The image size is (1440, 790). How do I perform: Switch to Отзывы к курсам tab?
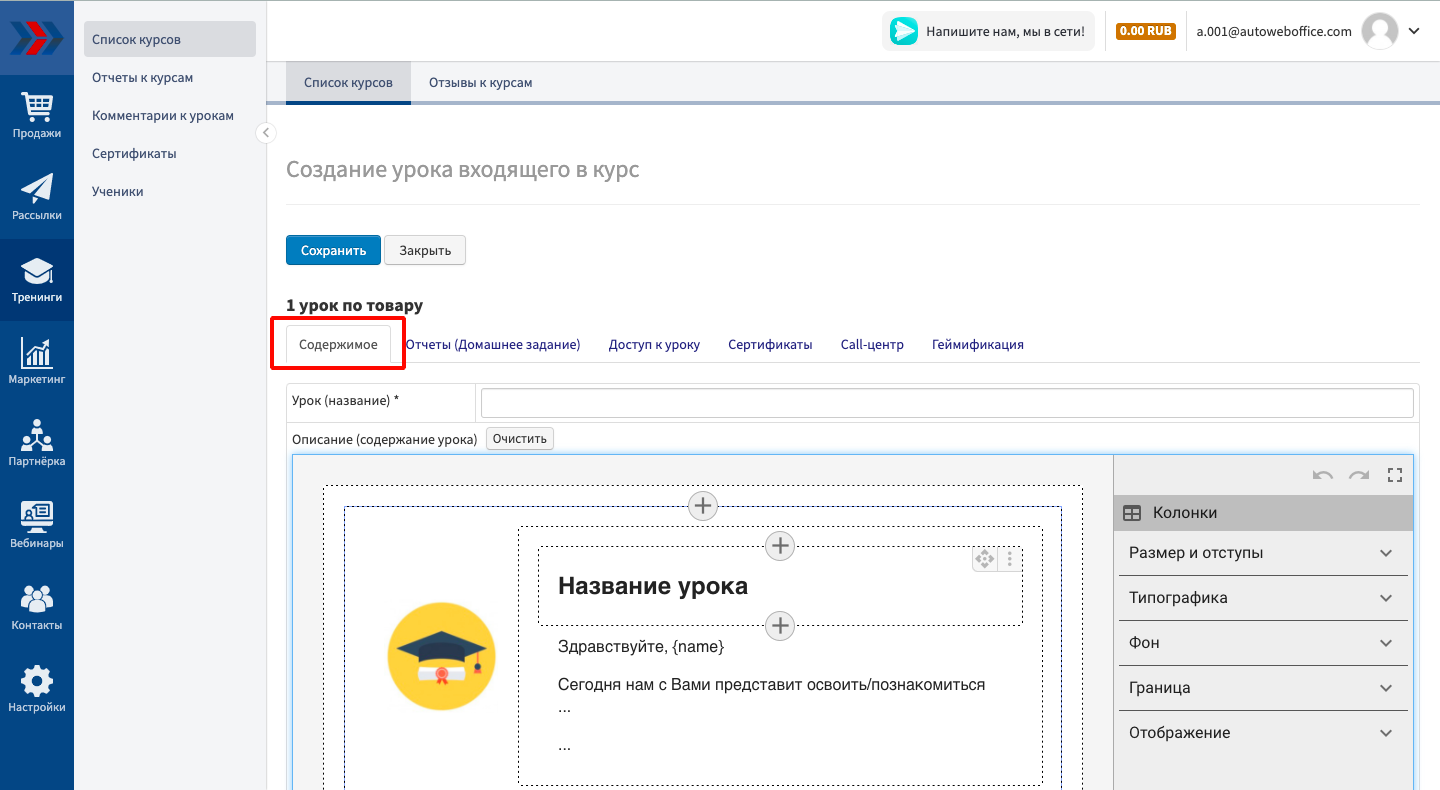pyautogui.click(x=480, y=83)
